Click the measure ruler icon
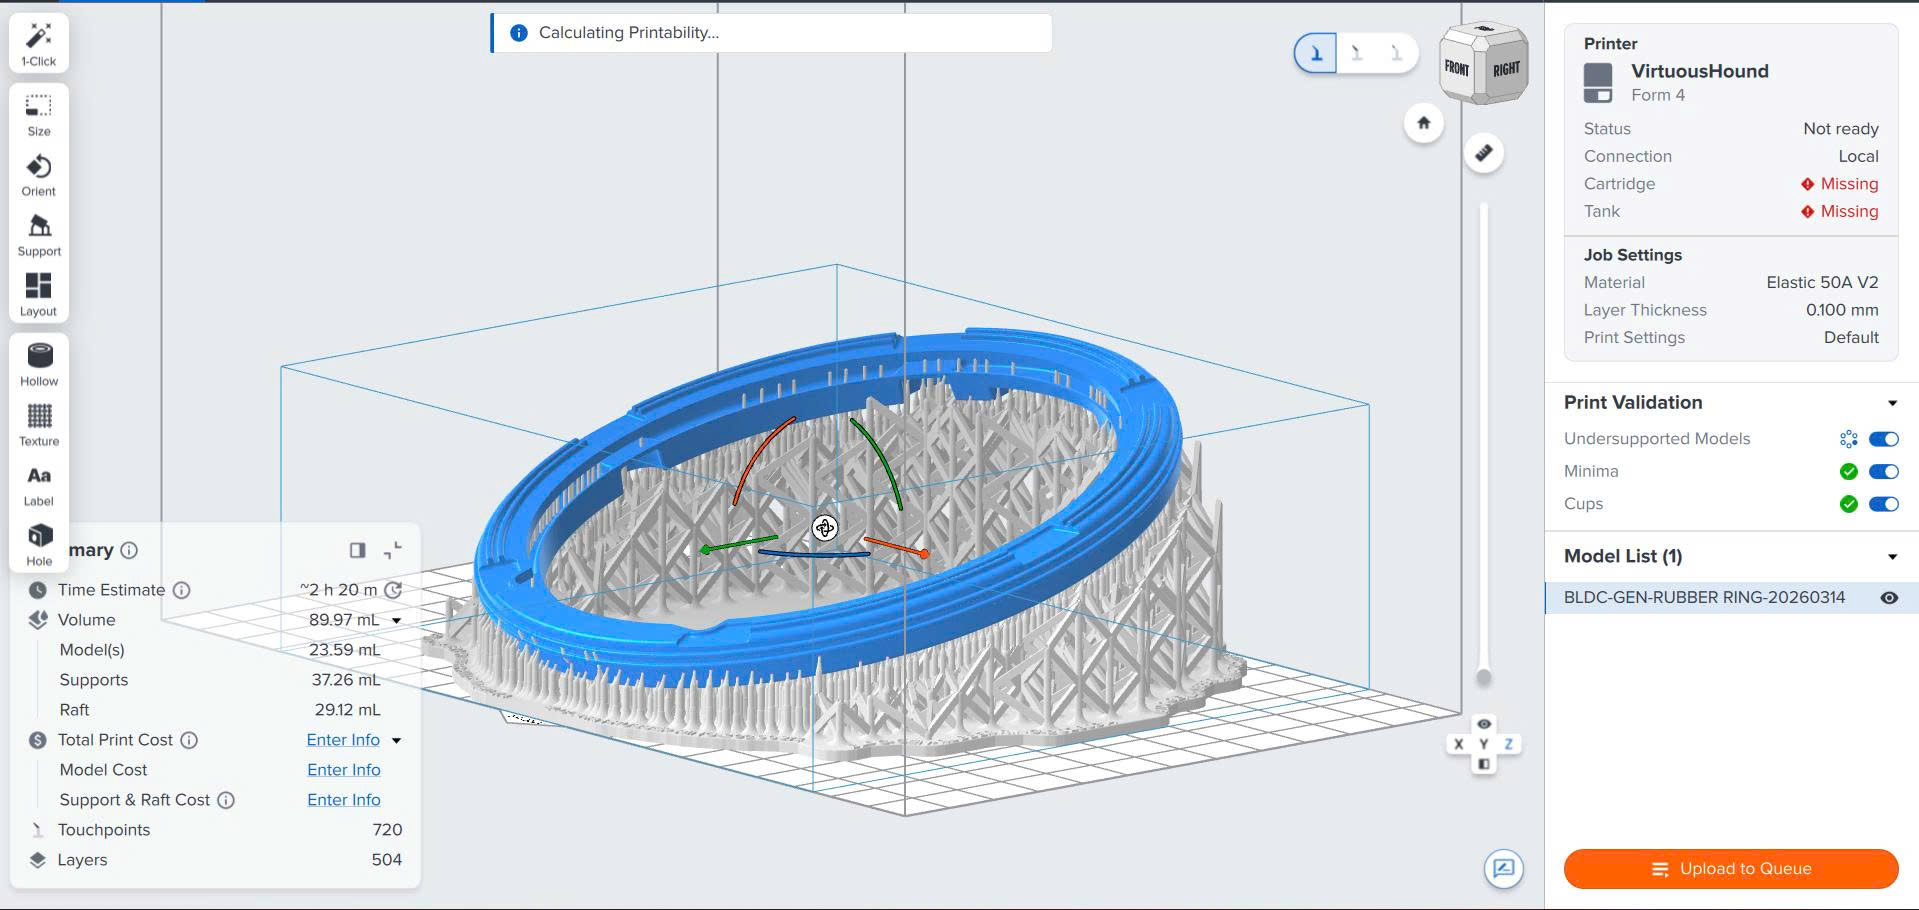This screenshot has height=910, width=1919. tap(1484, 153)
